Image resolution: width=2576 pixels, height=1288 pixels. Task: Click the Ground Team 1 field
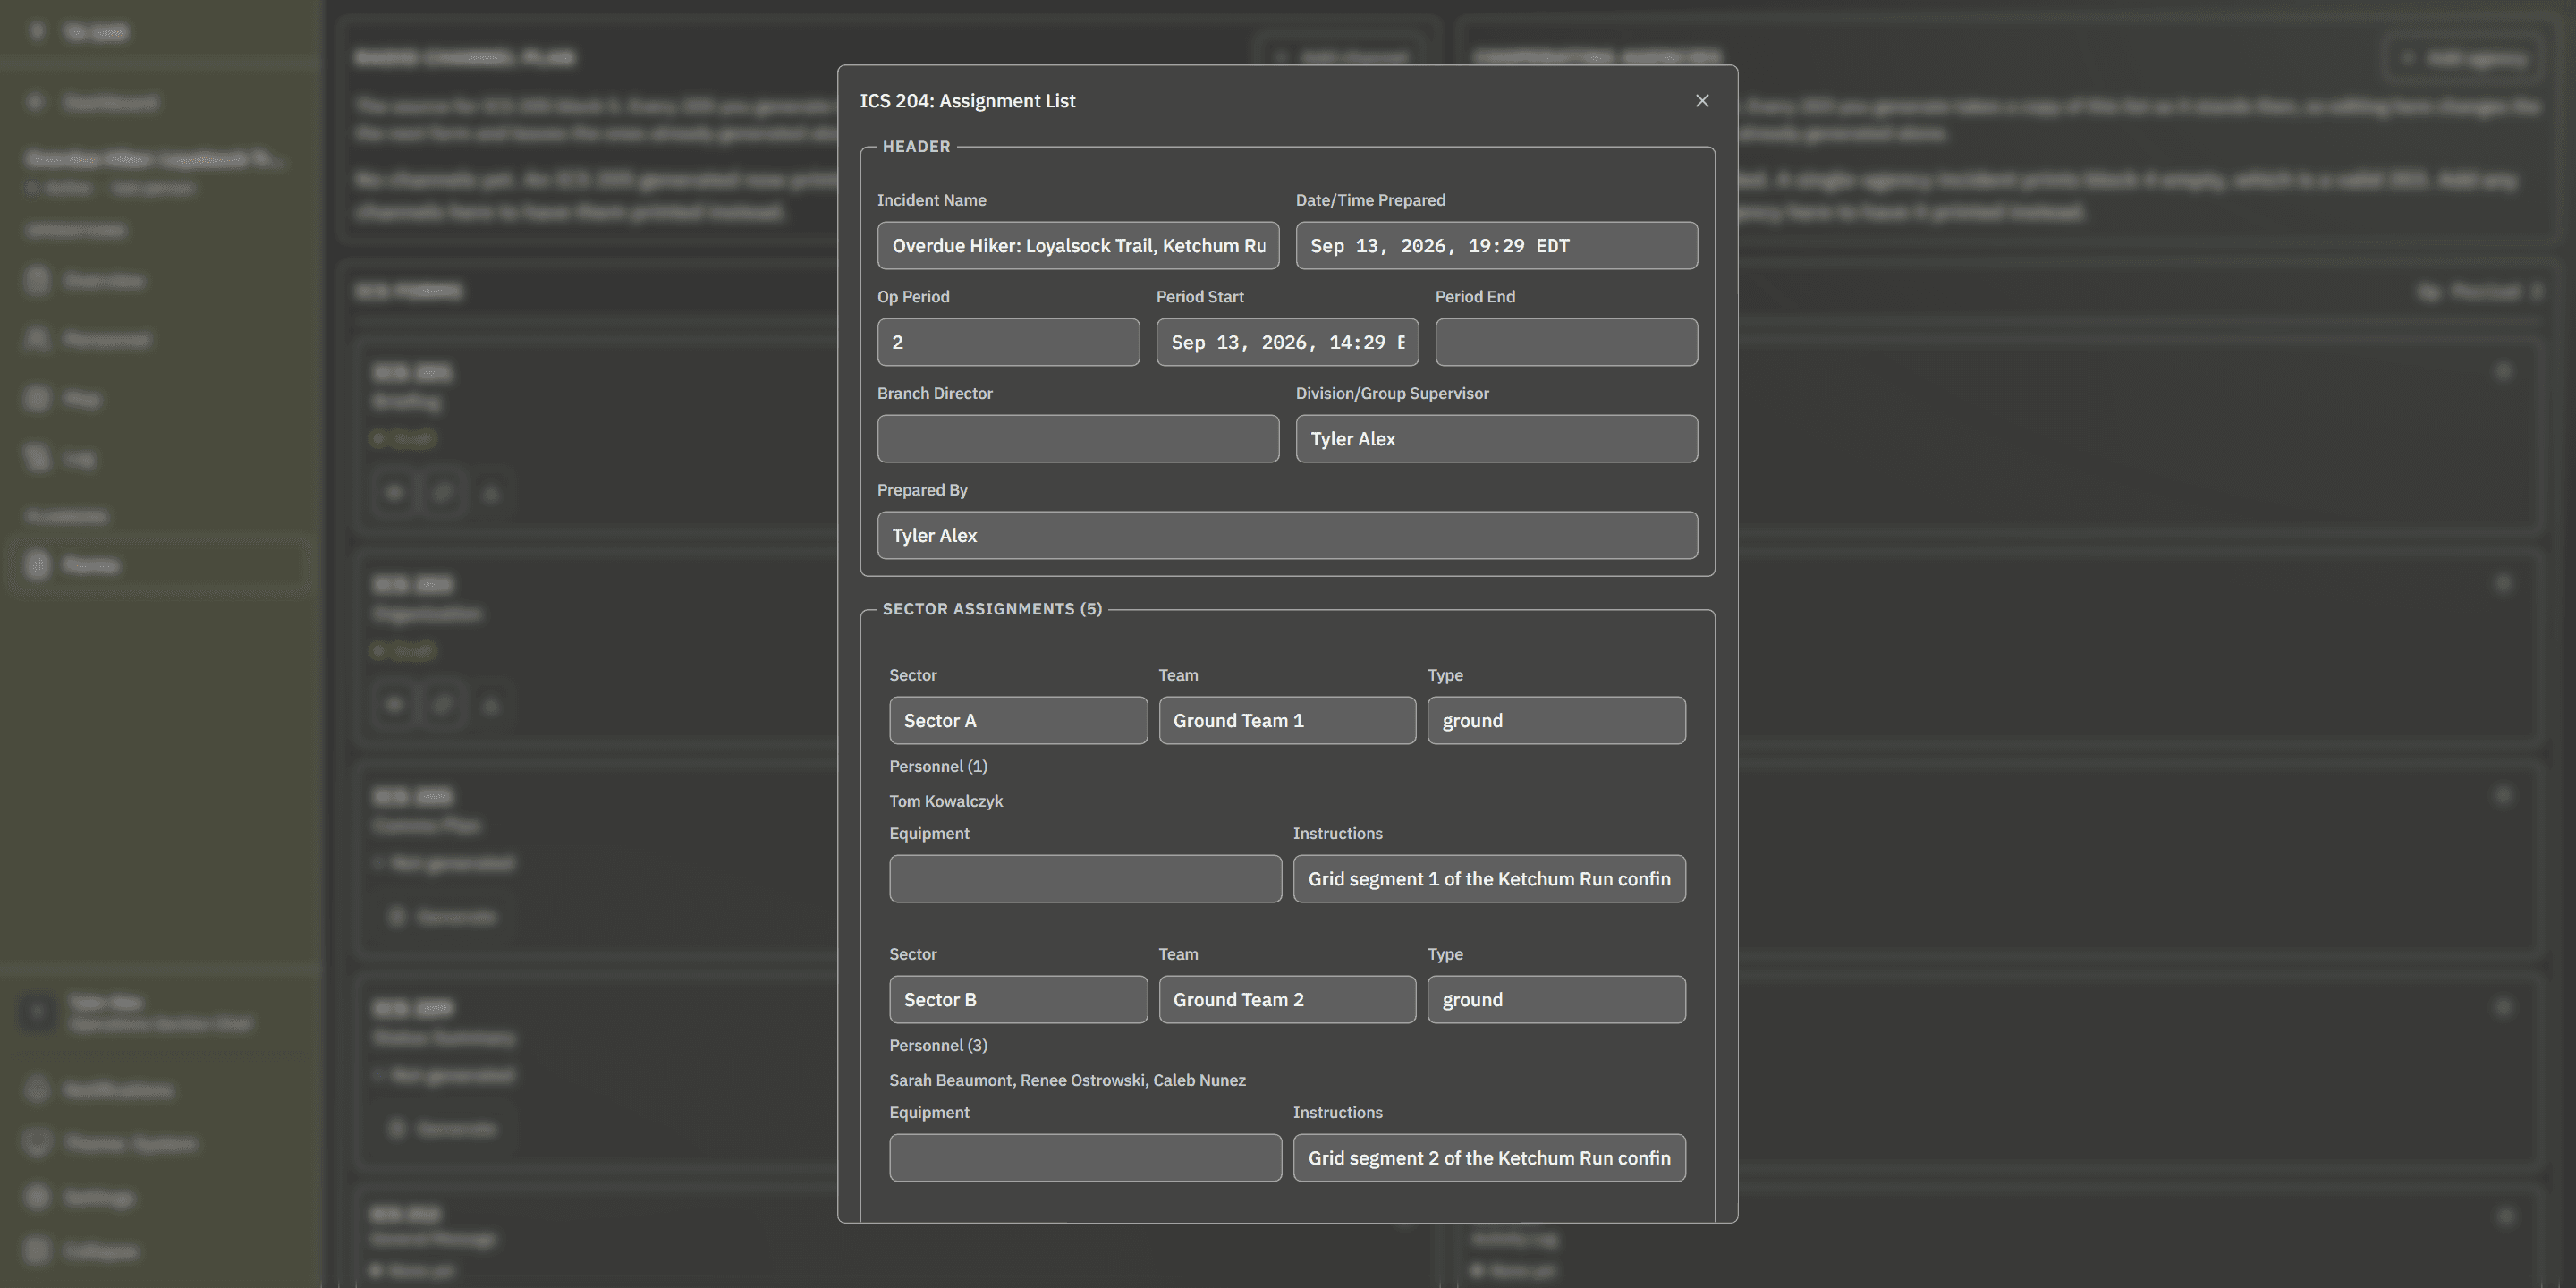tap(1287, 720)
